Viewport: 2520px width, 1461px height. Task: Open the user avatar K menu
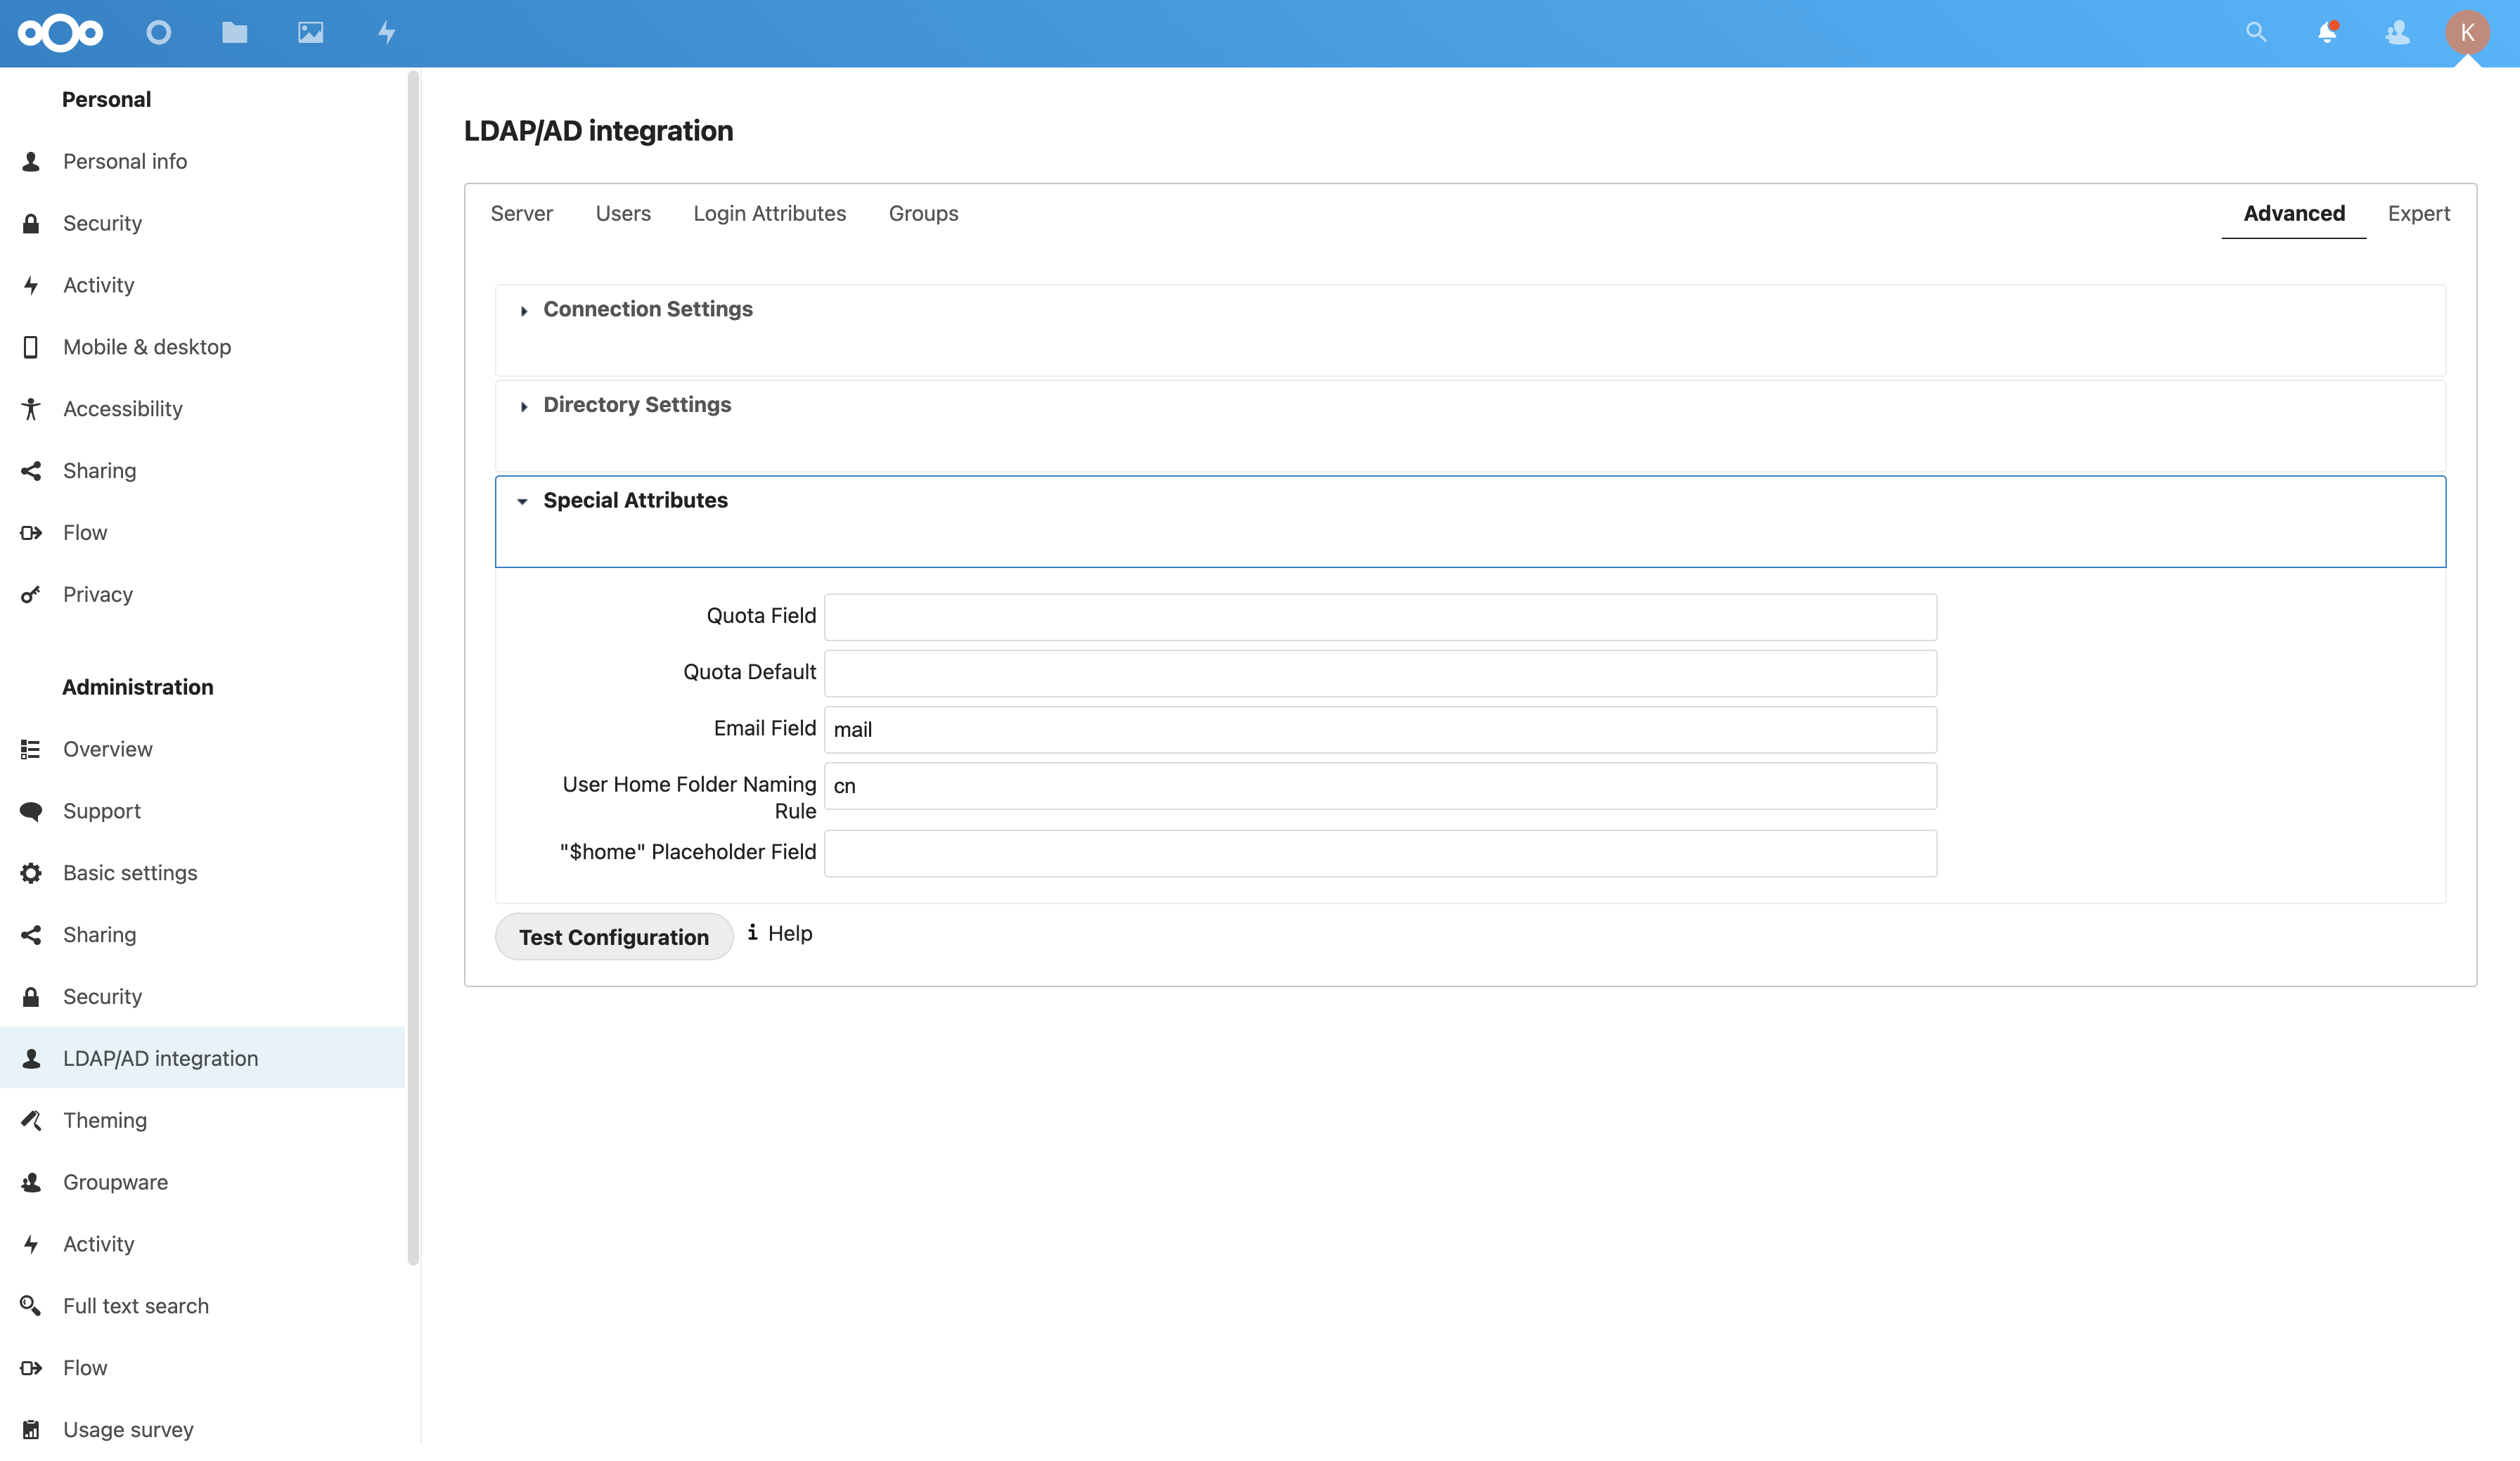2467,33
